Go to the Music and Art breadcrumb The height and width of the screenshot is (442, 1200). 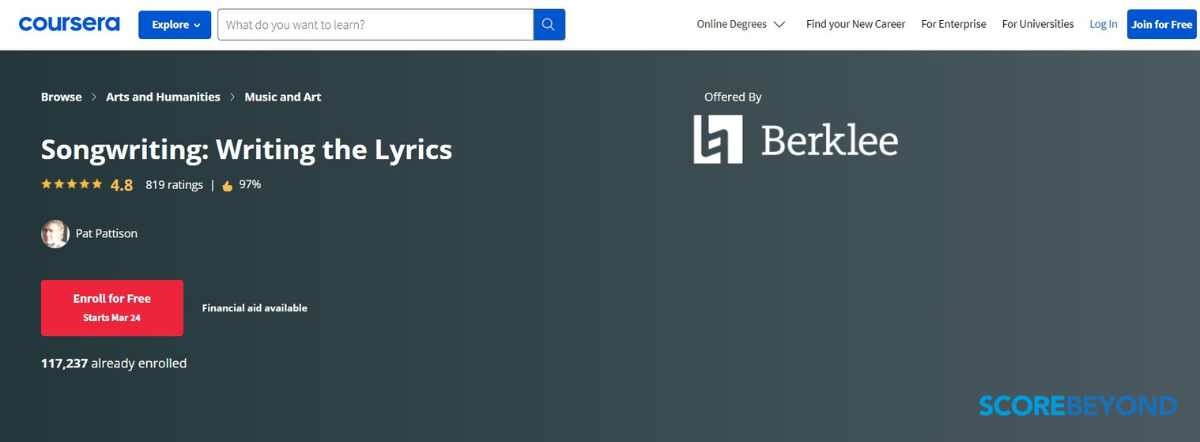tap(283, 97)
